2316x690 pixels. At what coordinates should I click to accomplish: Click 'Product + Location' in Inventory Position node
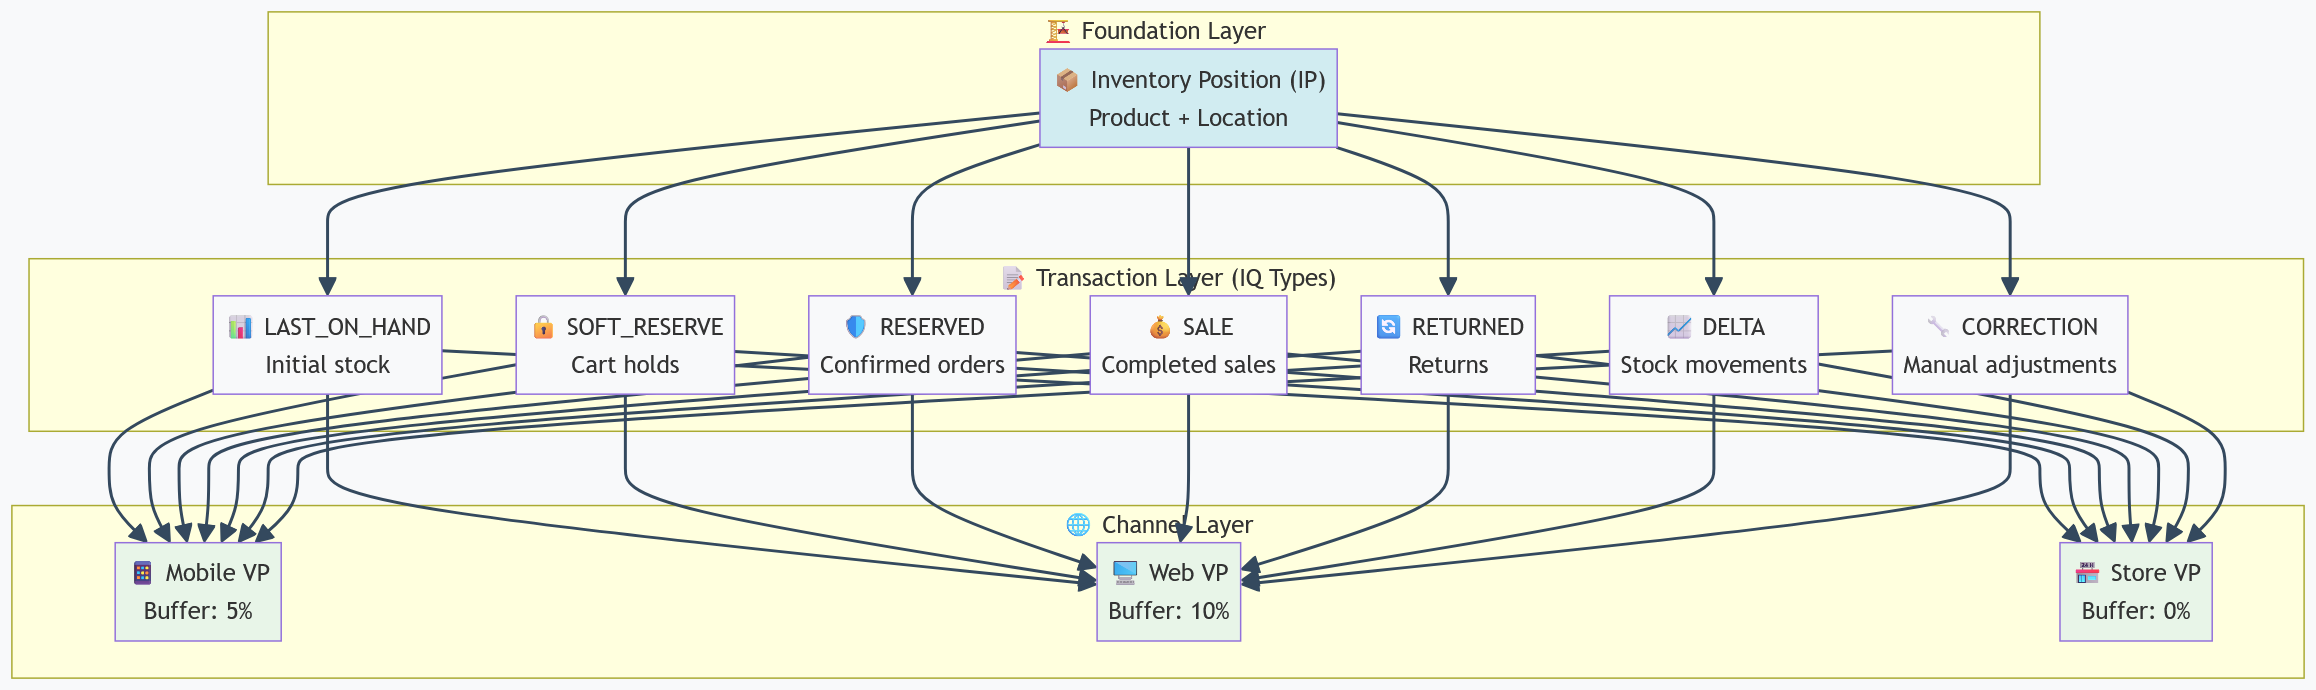pos(1188,118)
